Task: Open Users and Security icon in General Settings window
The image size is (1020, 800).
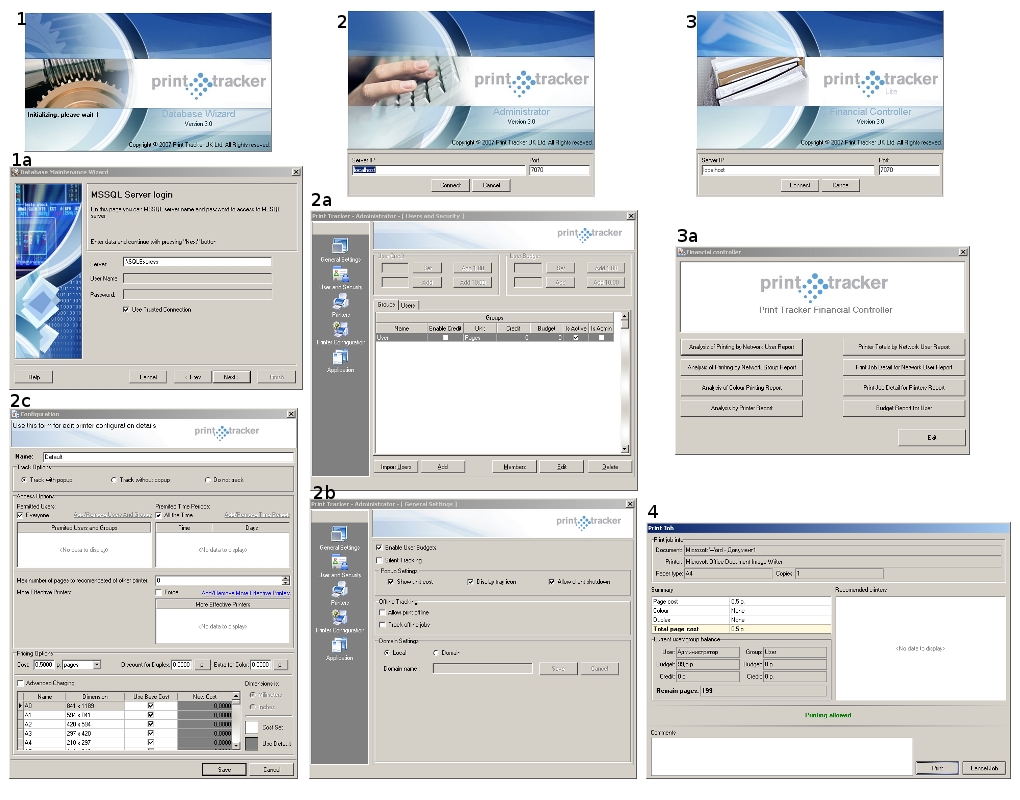Action: 340,561
